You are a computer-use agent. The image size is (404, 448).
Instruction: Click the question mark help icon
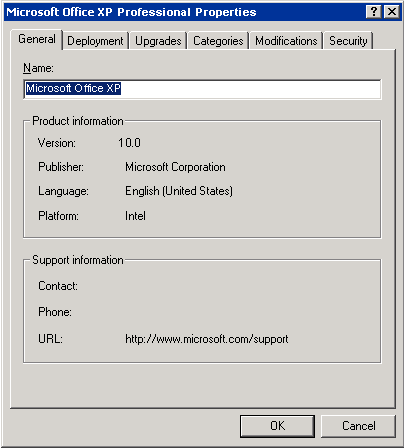(374, 12)
